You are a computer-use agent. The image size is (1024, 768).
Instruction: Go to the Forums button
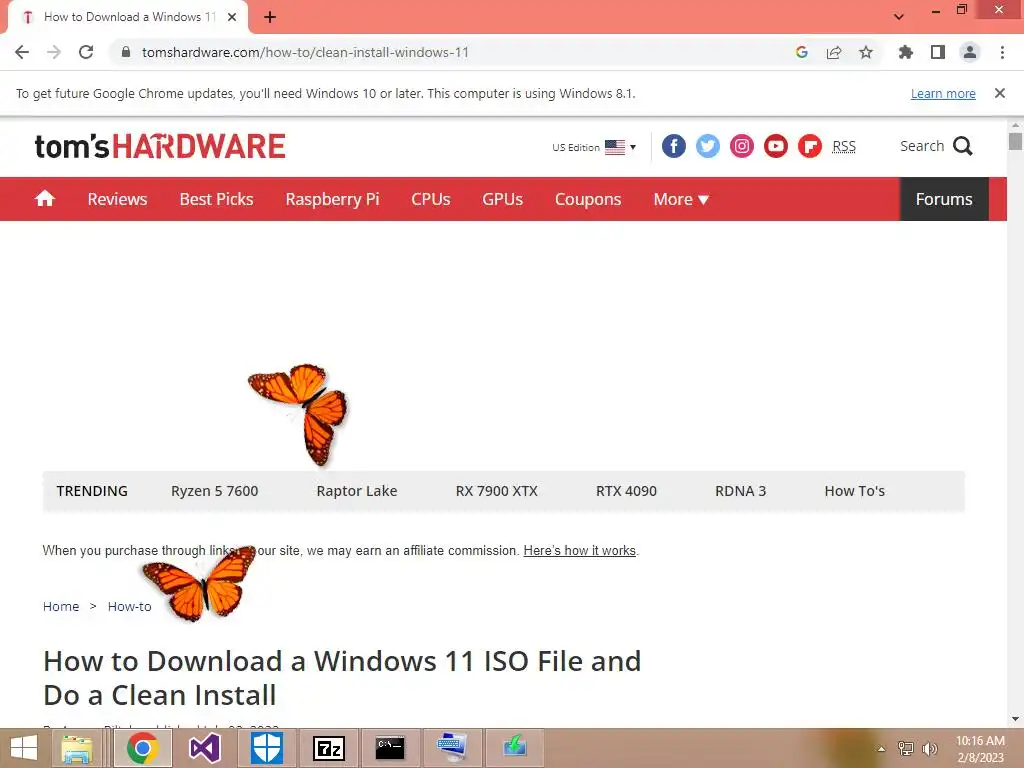point(944,199)
